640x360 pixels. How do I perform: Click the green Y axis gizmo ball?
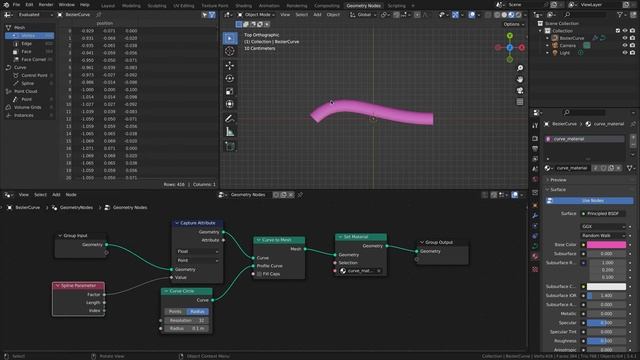click(510, 36)
